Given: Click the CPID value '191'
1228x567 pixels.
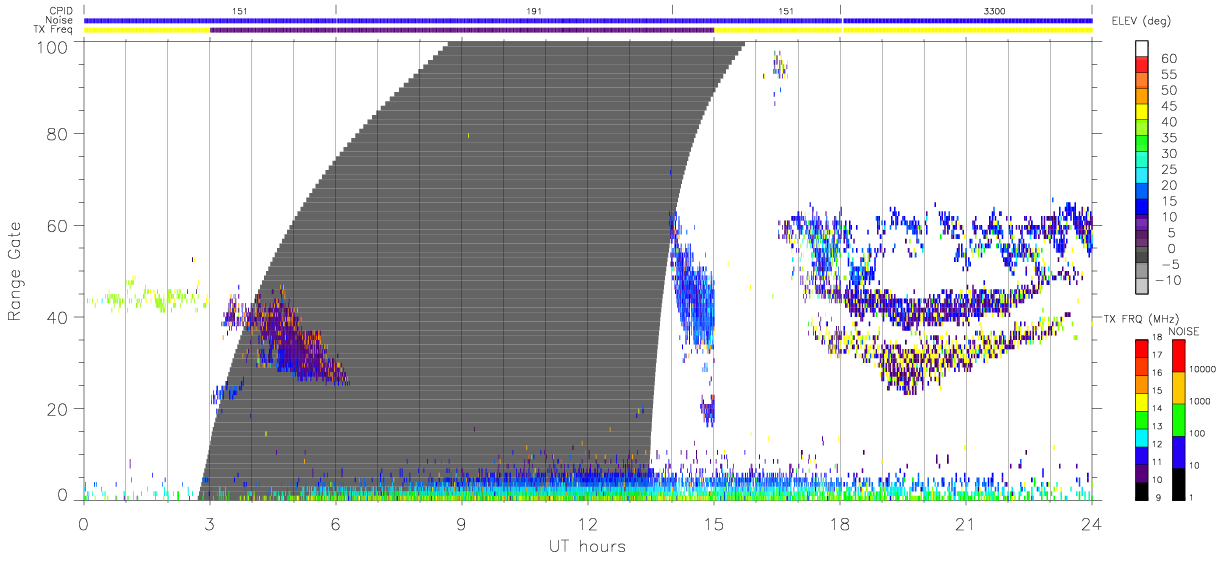Looking at the screenshot, I should 534,10.
